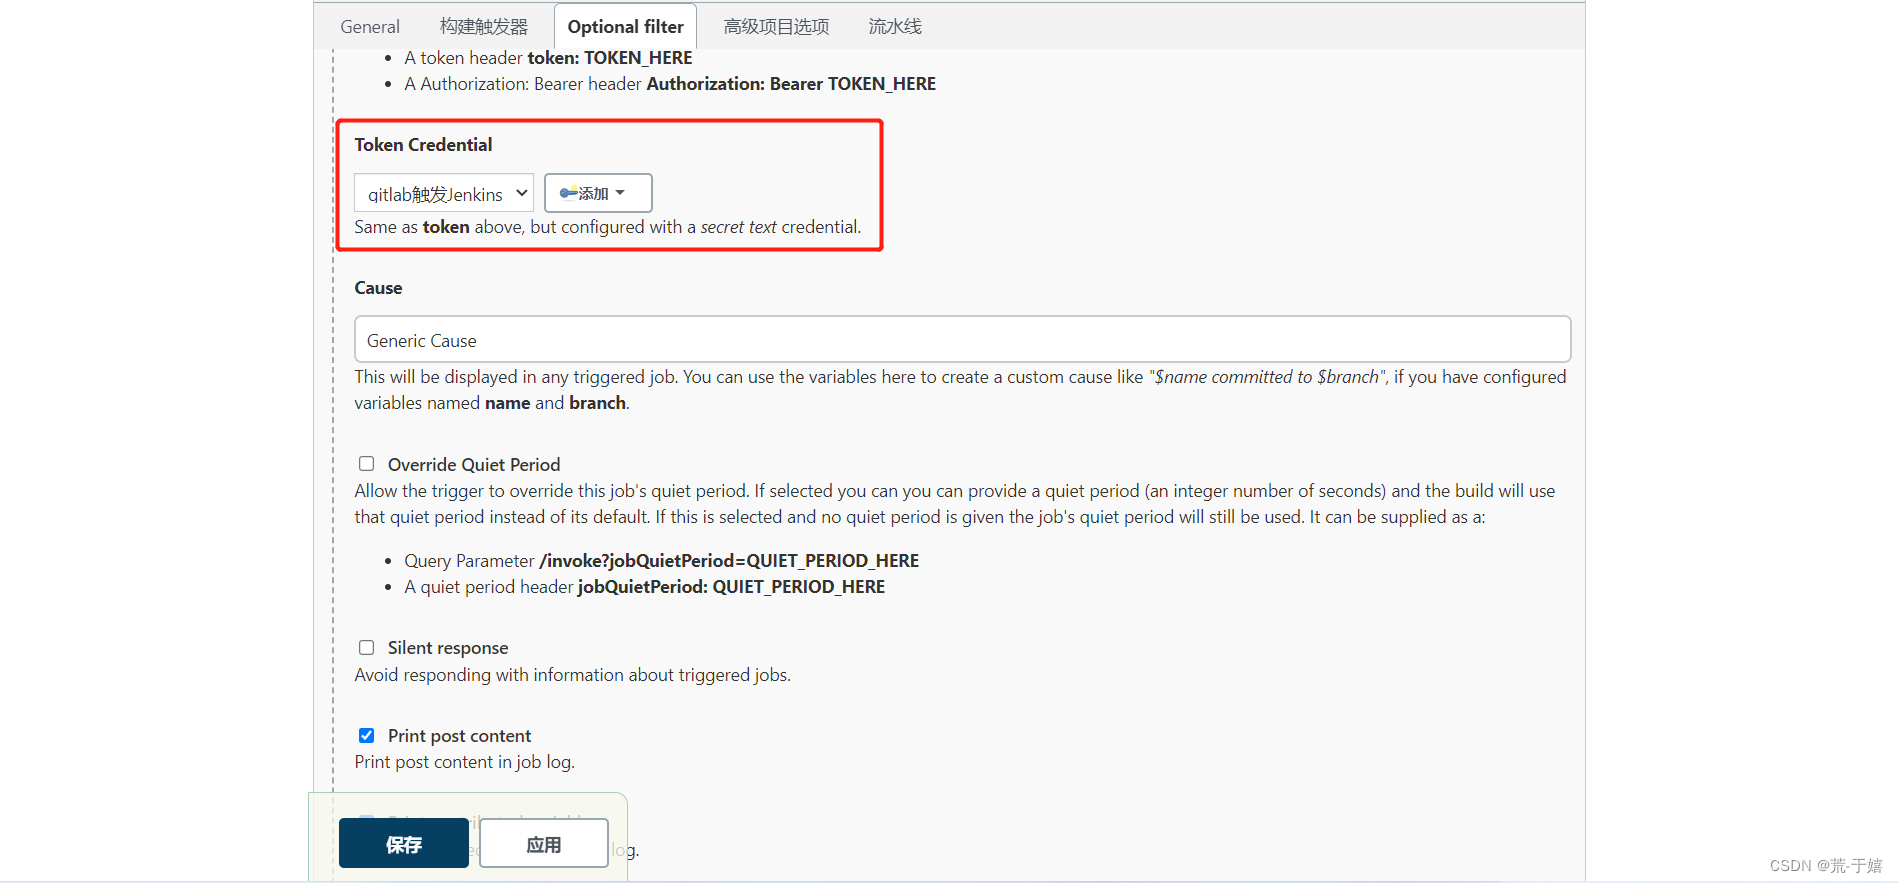This screenshot has width=1898, height=883.
Task: Click the 添加 credential button
Action: click(598, 193)
